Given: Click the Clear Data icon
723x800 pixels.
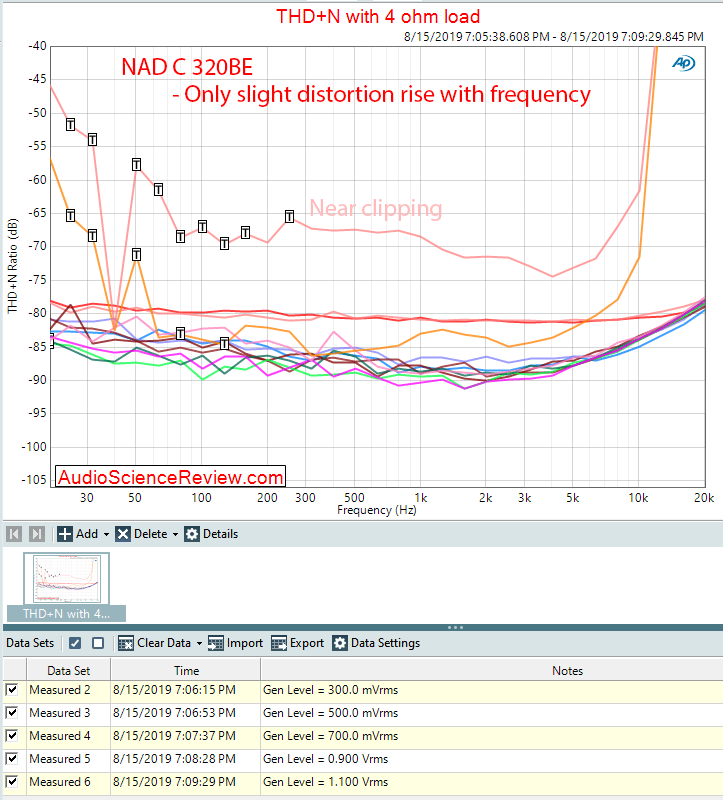Looking at the screenshot, I should 126,643.
